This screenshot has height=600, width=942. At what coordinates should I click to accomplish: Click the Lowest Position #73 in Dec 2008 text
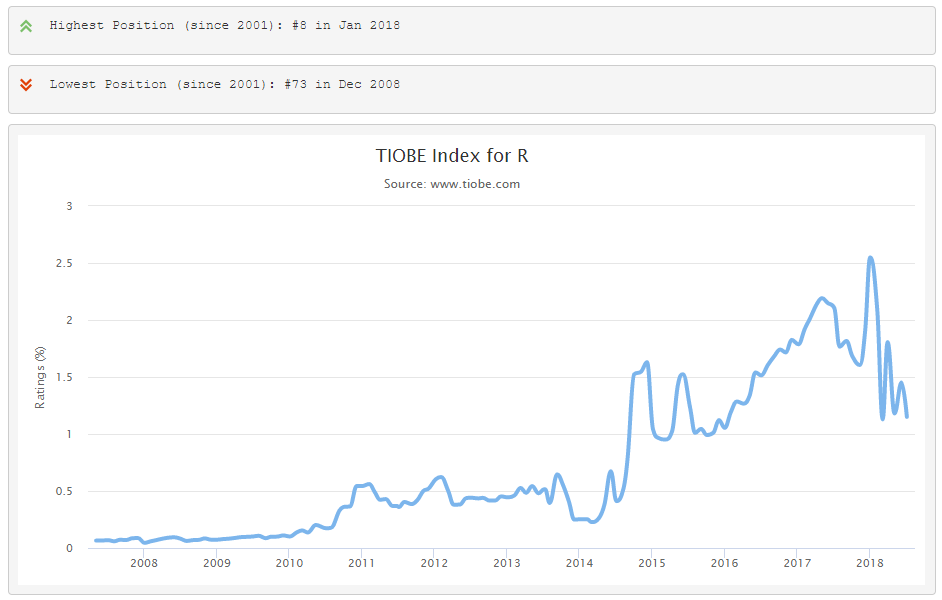click(x=225, y=84)
